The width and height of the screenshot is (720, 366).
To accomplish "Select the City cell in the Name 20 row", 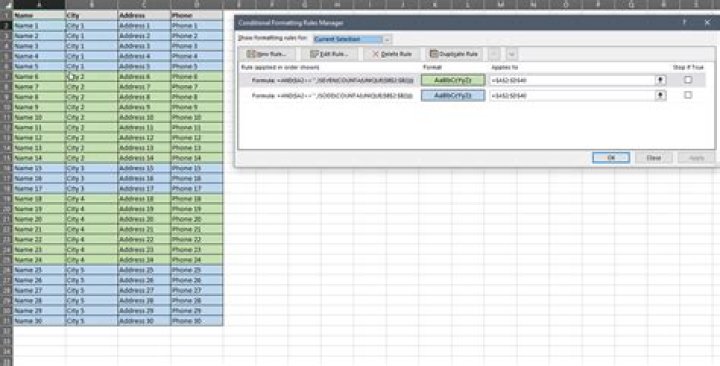I will pos(91,219).
